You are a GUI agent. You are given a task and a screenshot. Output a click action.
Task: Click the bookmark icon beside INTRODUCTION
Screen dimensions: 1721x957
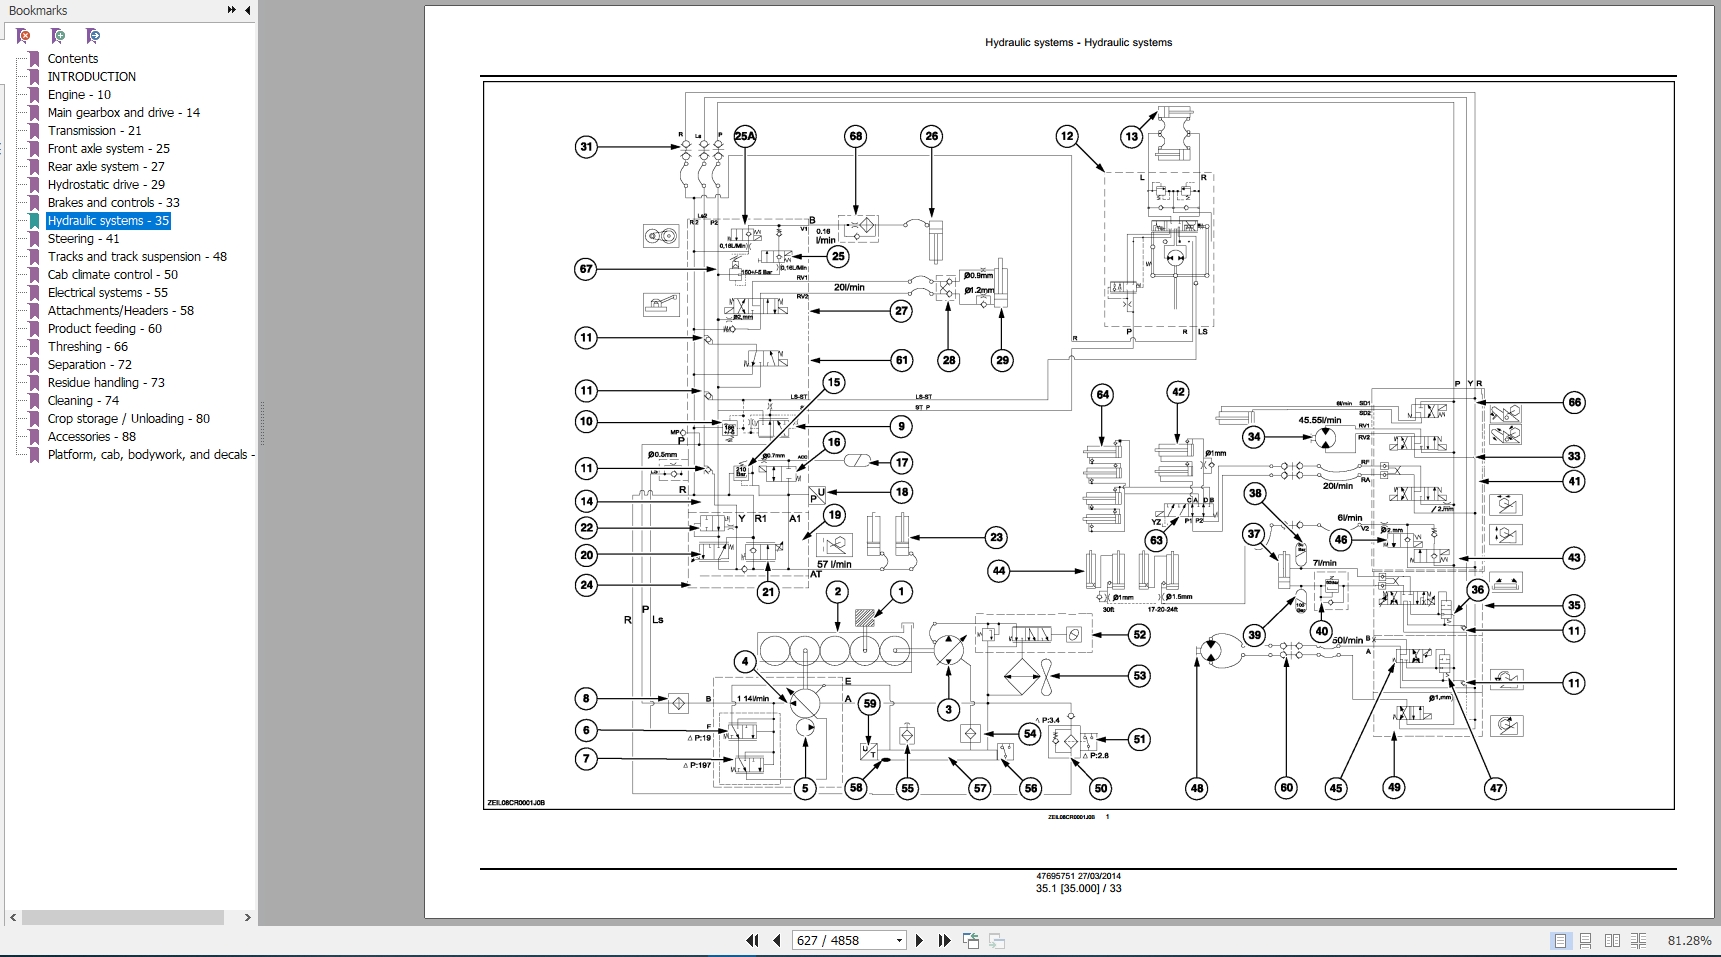click(34, 77)
